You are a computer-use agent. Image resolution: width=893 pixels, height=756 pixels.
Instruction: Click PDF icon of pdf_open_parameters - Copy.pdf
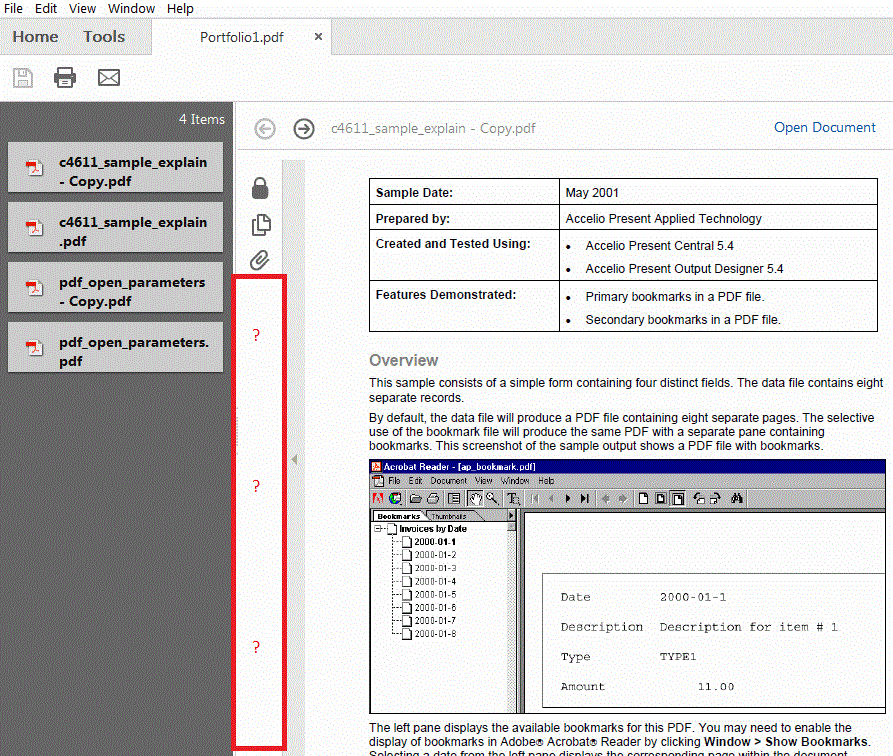[x=34, y=288]
